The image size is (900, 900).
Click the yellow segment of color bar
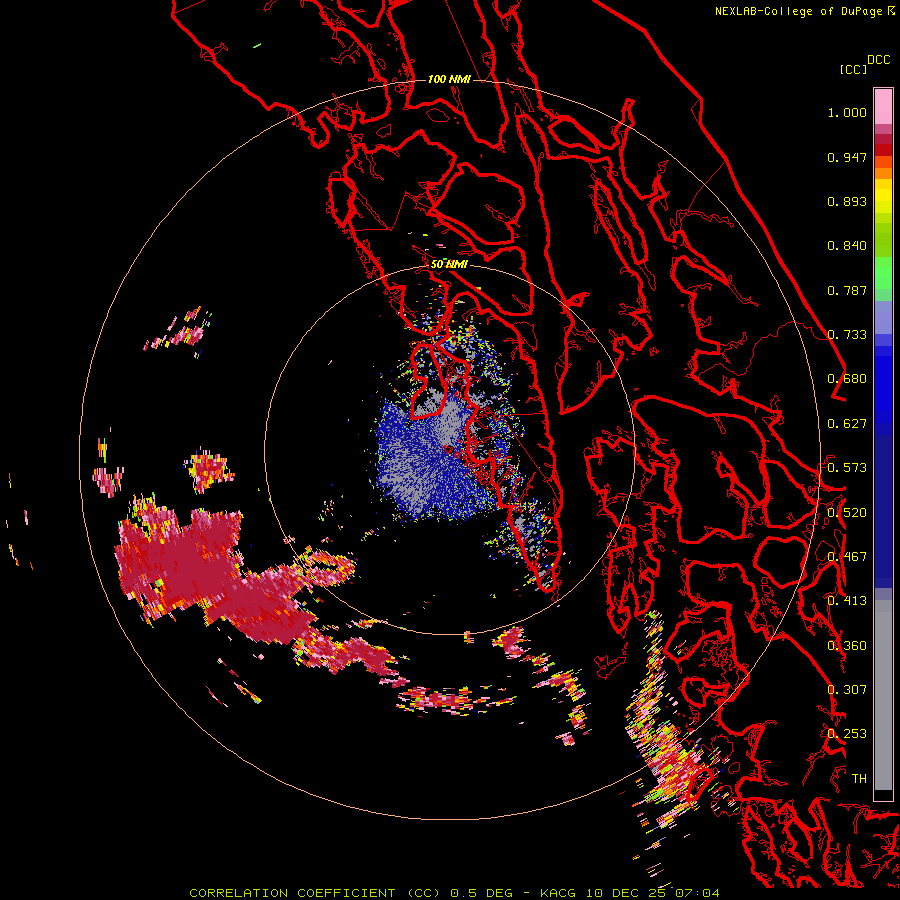pos(883,196)
